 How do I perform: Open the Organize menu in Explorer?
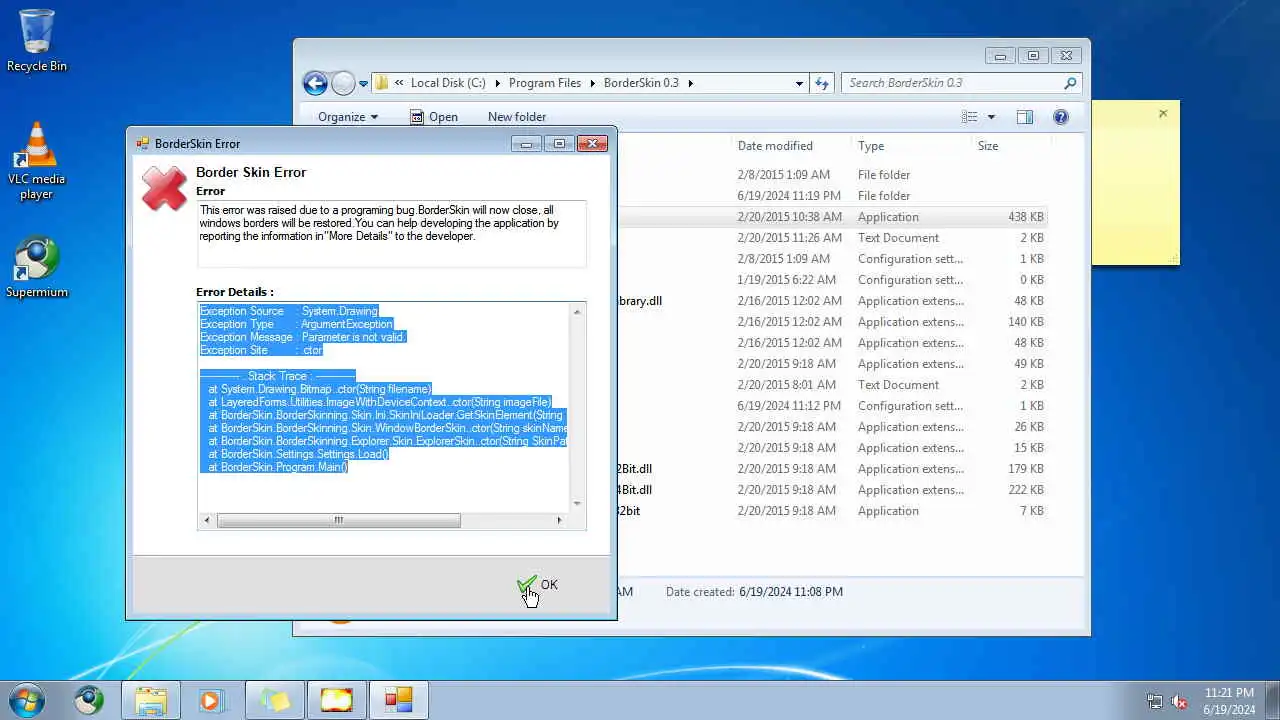pyautogui.click(x=348, y=117)
